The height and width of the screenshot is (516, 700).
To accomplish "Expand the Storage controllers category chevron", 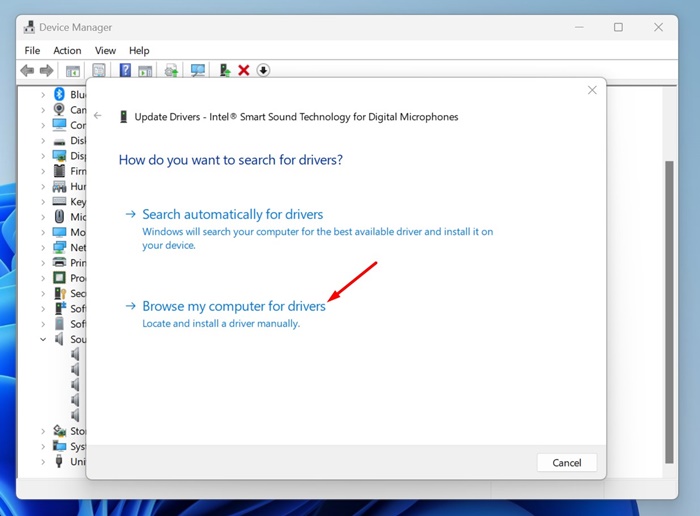I will (43, 431).
